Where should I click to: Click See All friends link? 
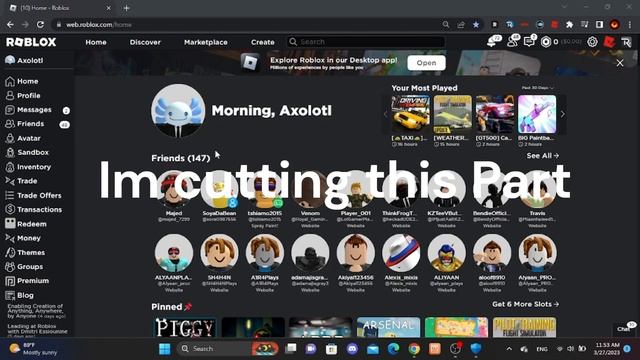pyautogui.click(x=542, y=156)
